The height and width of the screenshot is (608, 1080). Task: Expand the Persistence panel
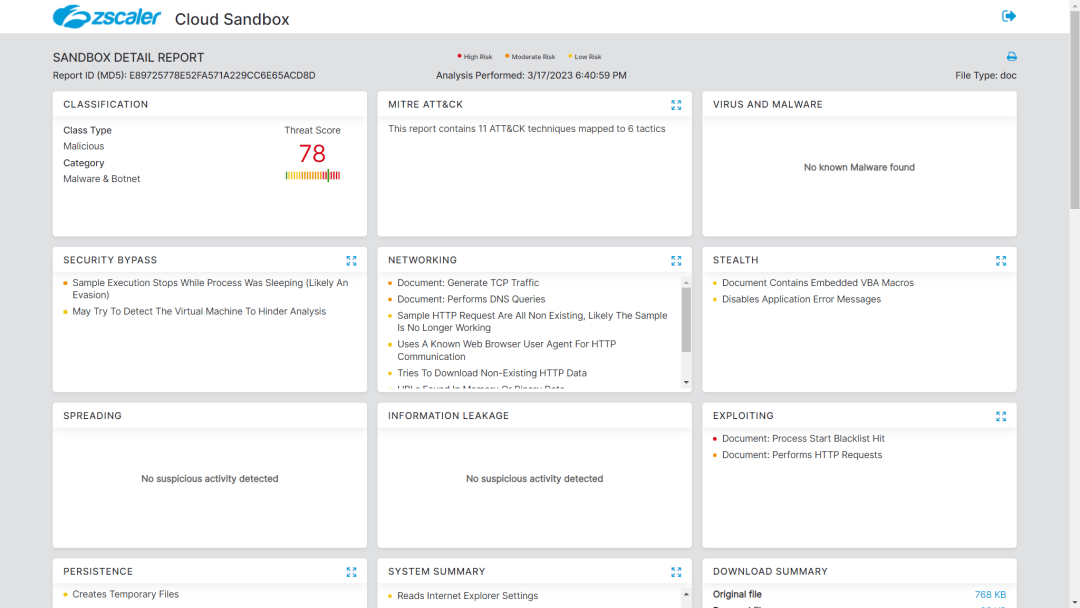tap(351, 573)
